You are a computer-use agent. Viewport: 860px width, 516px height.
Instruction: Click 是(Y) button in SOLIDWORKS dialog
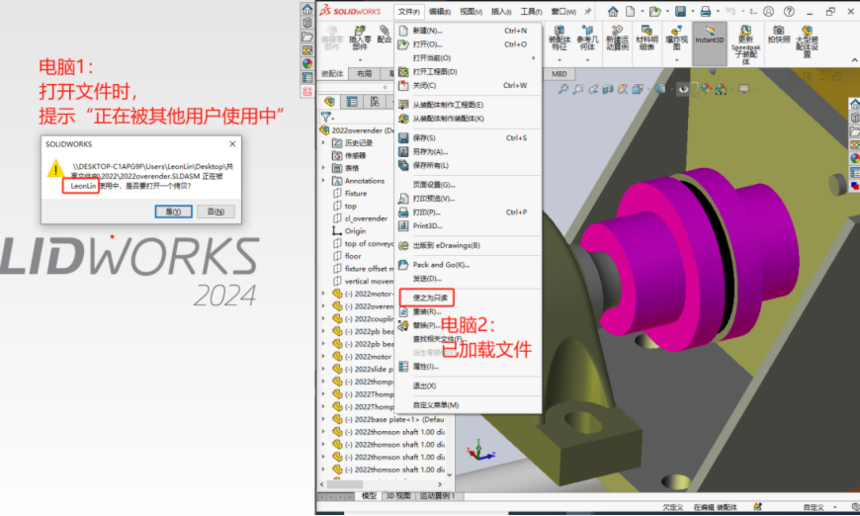tap(173, 212)
